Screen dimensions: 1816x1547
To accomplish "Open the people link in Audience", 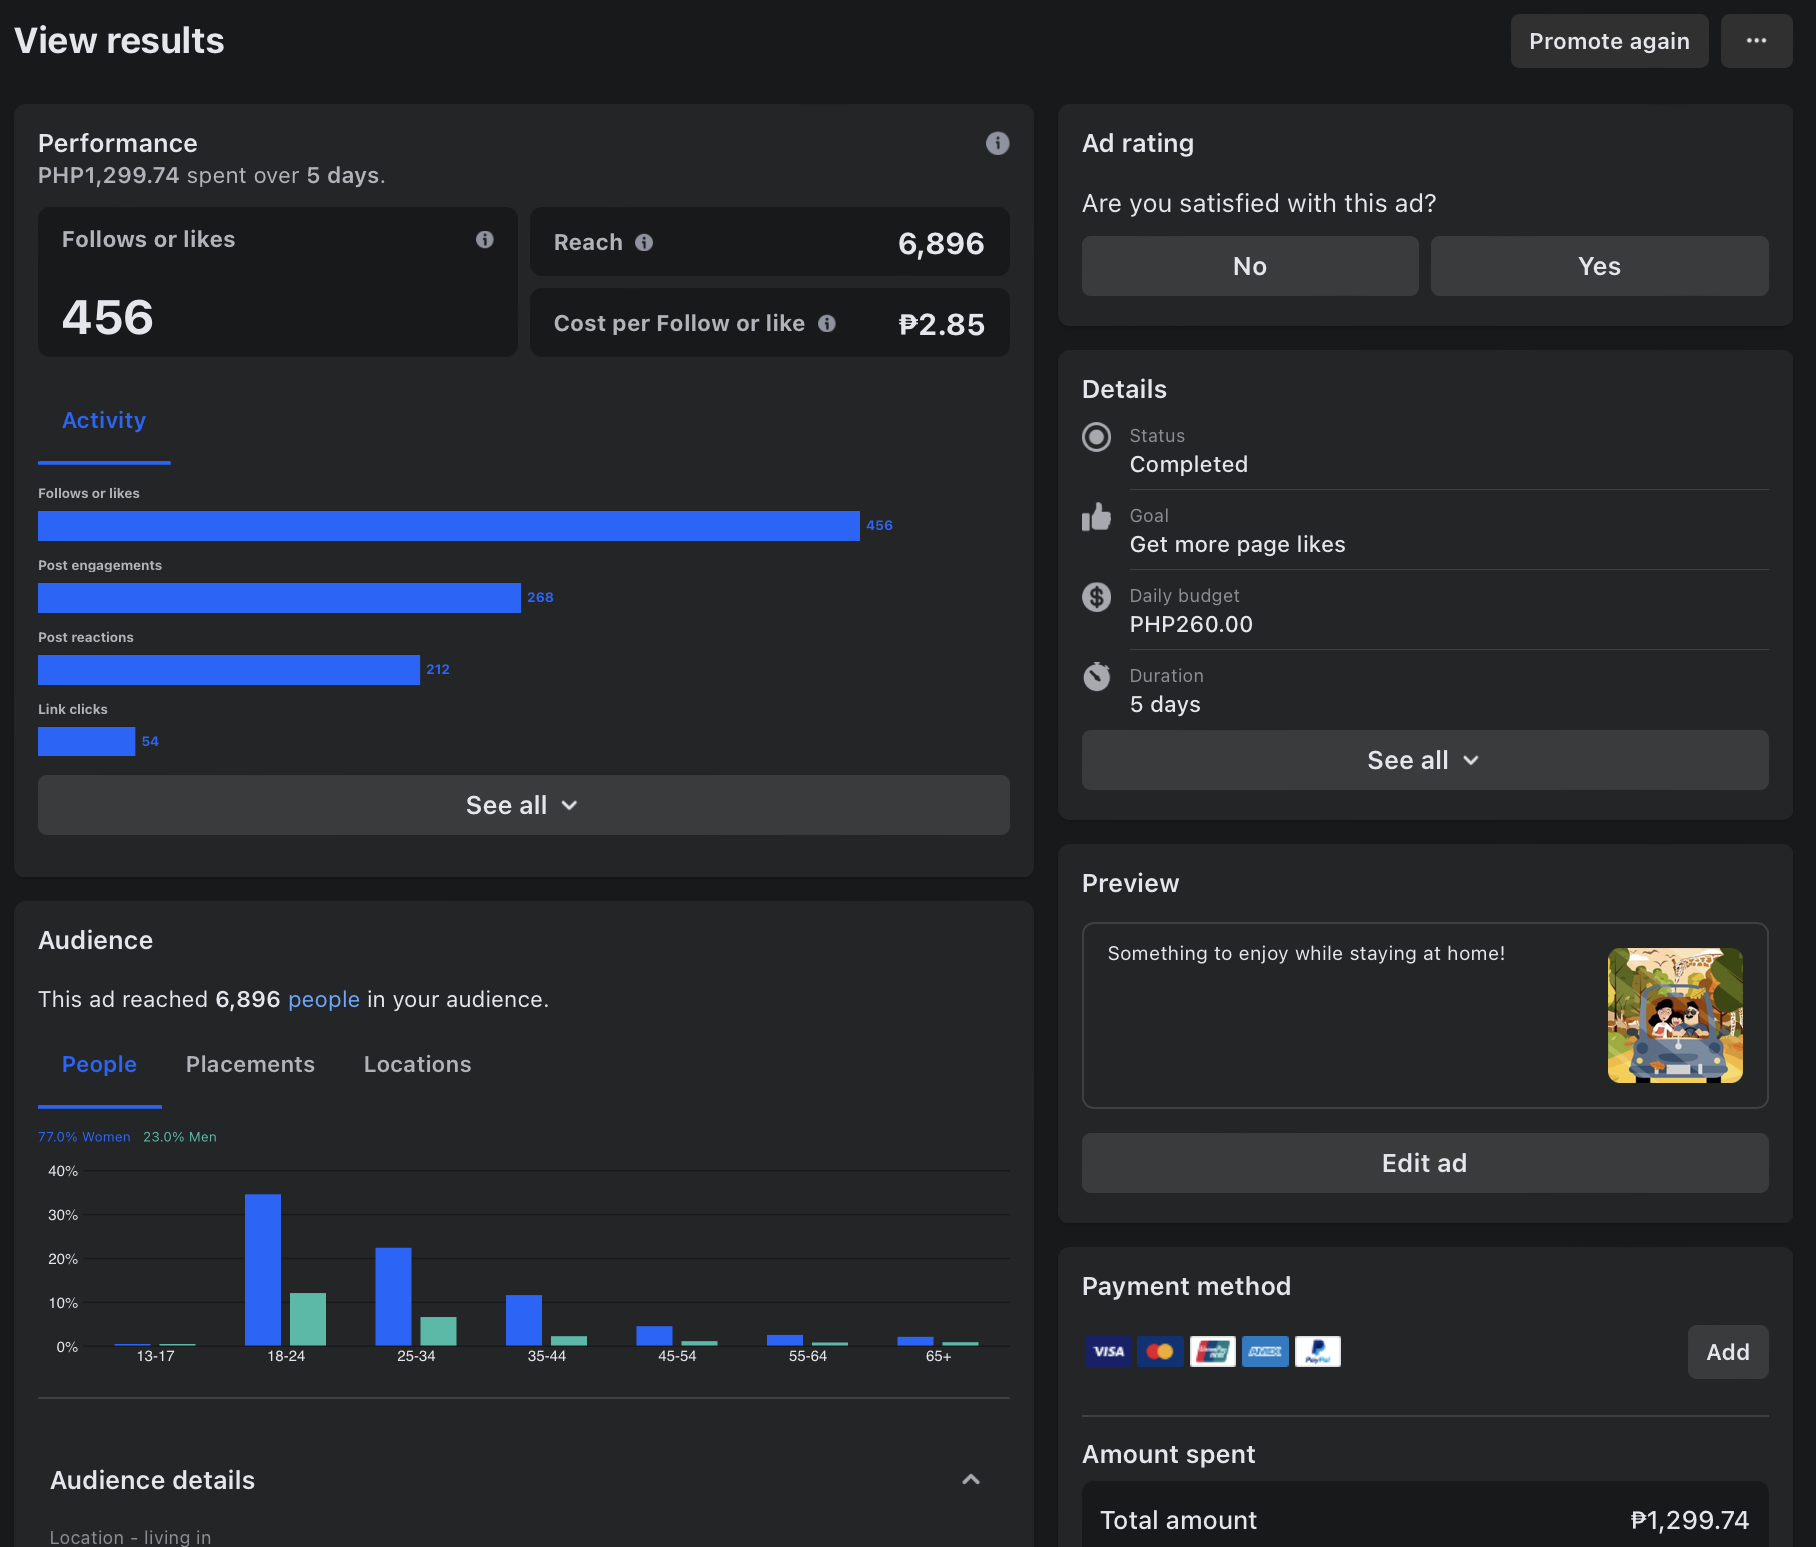I will 324,1000.
